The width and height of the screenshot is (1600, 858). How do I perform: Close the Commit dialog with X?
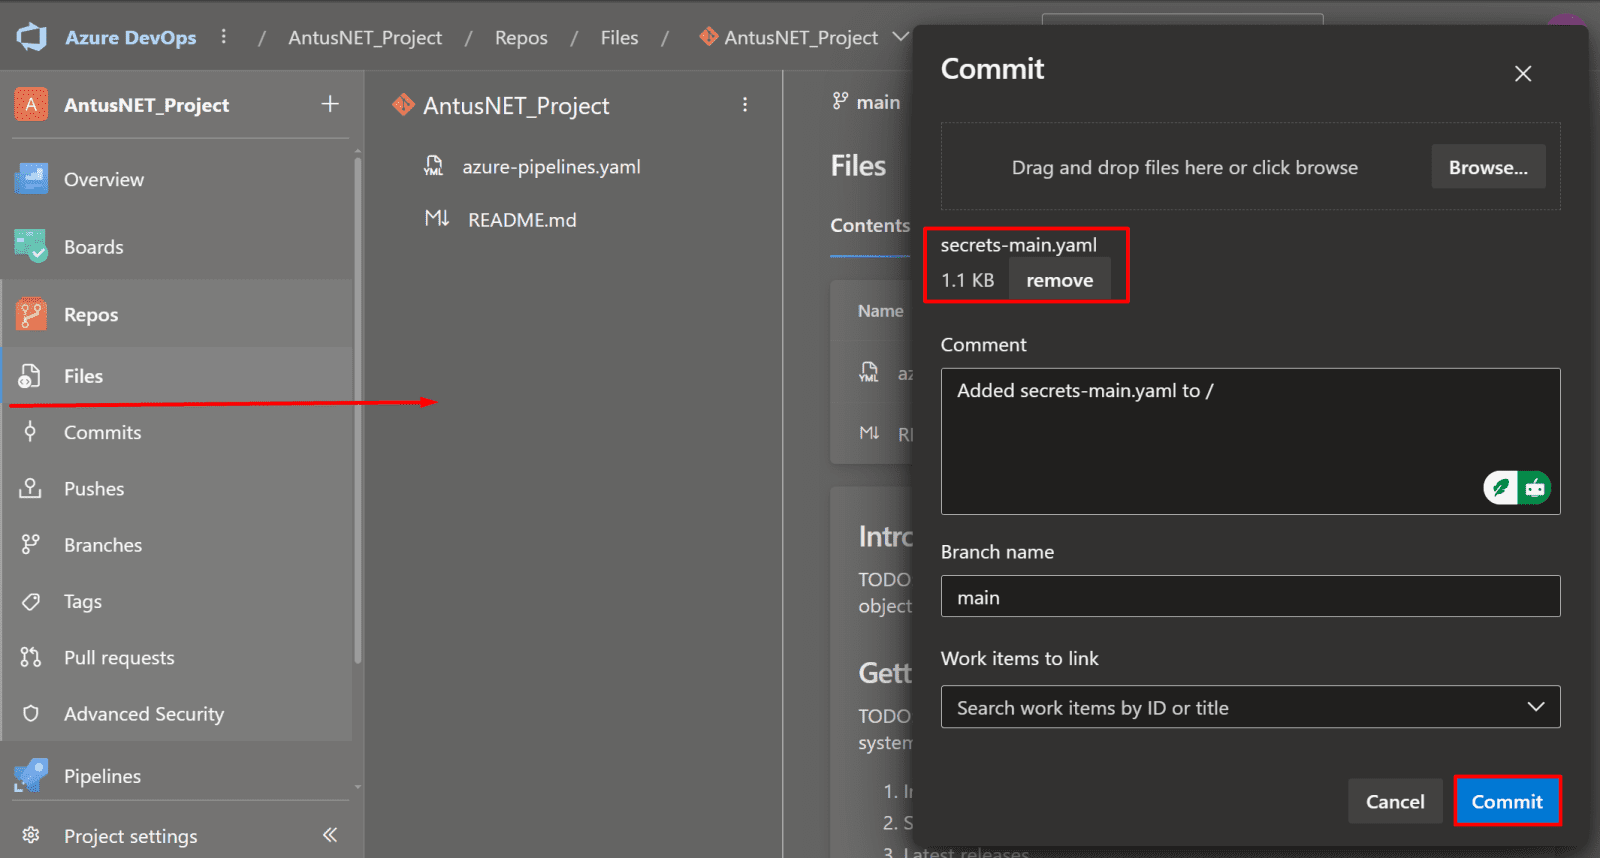(1522, 74)
